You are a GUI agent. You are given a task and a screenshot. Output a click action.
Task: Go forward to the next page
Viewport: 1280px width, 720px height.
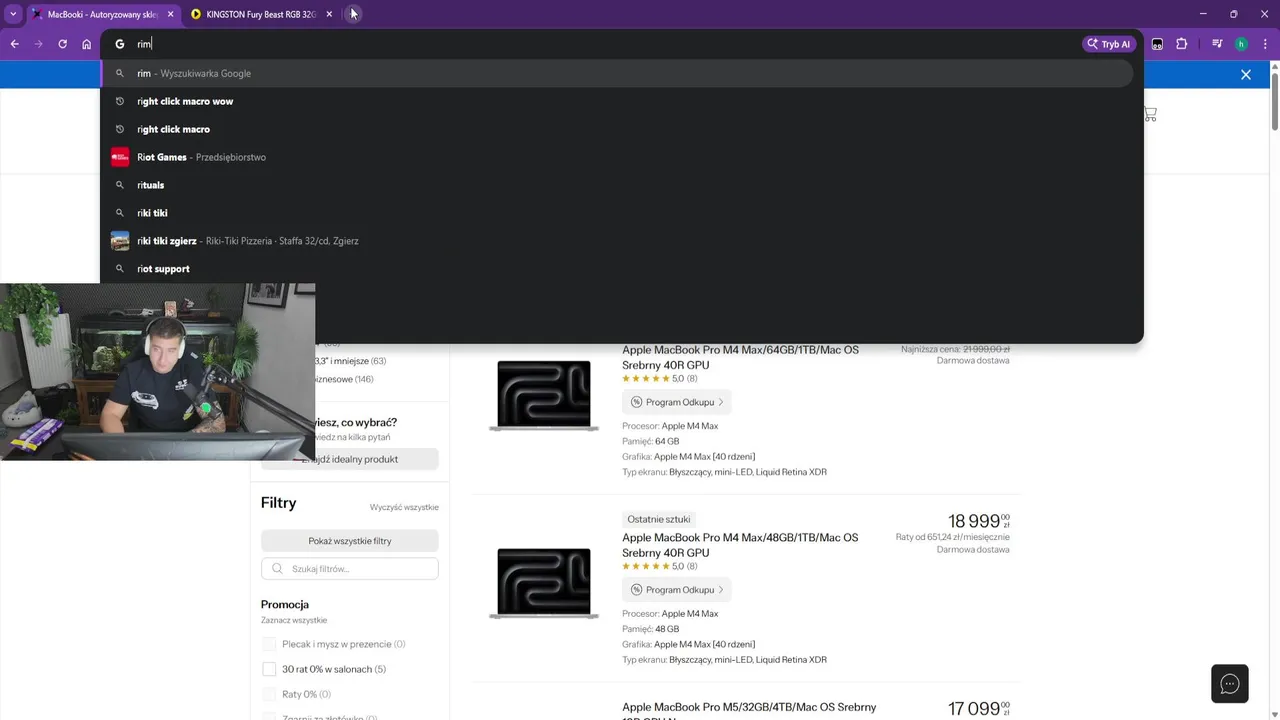coord(38,44)
